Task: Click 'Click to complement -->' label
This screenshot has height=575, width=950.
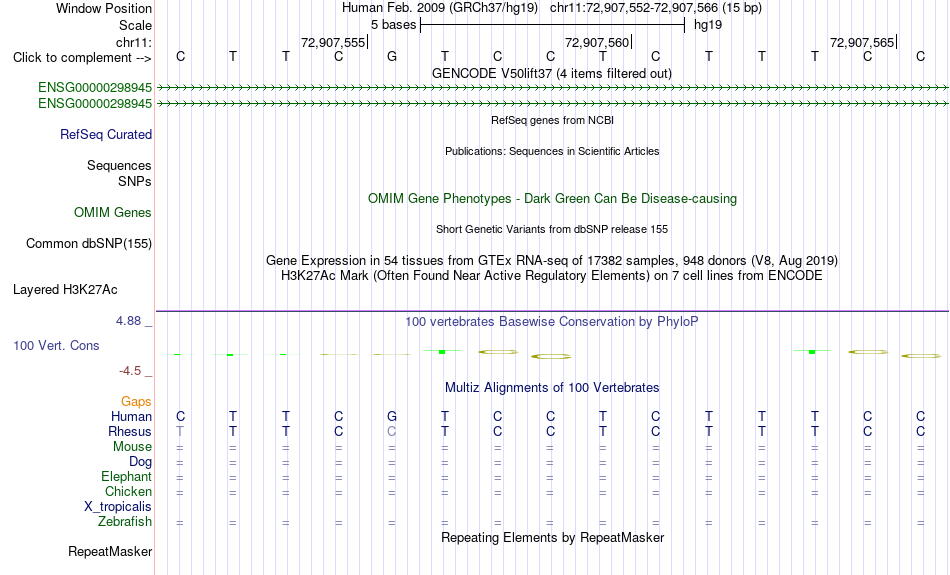Action: (x=82, y=58)
